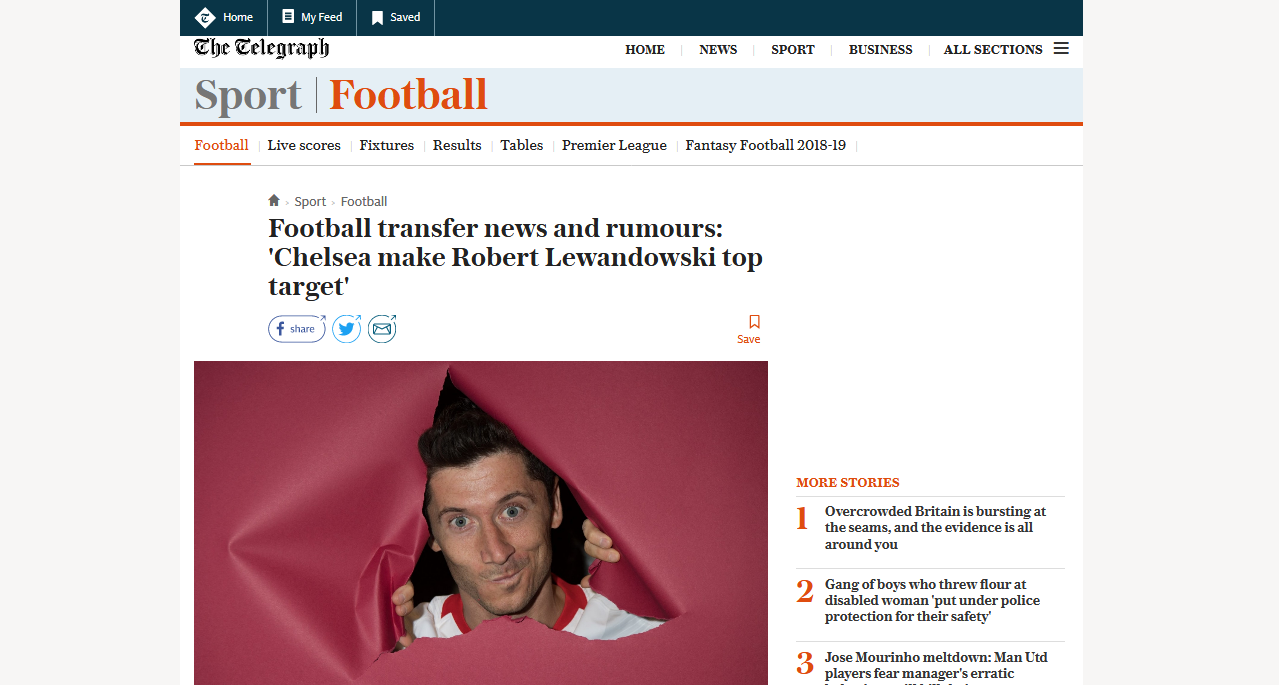Expand the All Sections hamburger menu
Viewport: 1279px width, 685px height.
tap(1061, 49)
